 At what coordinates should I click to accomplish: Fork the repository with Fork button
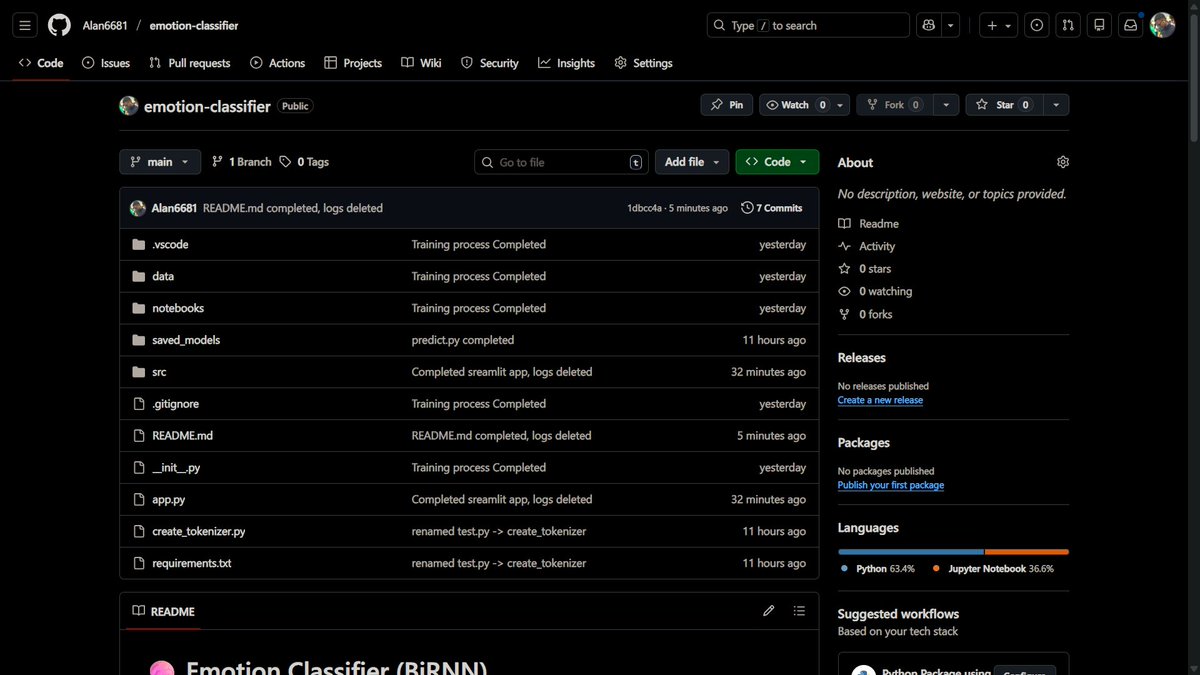tap(895, 105)
